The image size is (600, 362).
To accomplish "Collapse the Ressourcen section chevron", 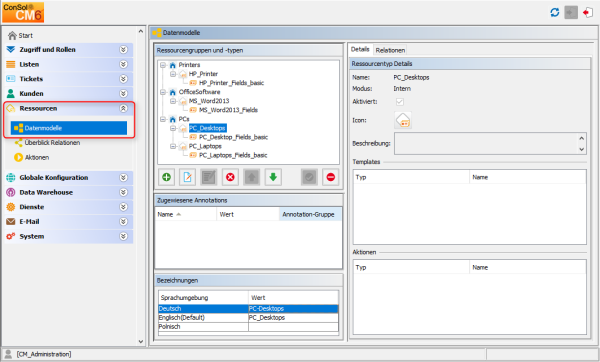I will click(123, 108).
